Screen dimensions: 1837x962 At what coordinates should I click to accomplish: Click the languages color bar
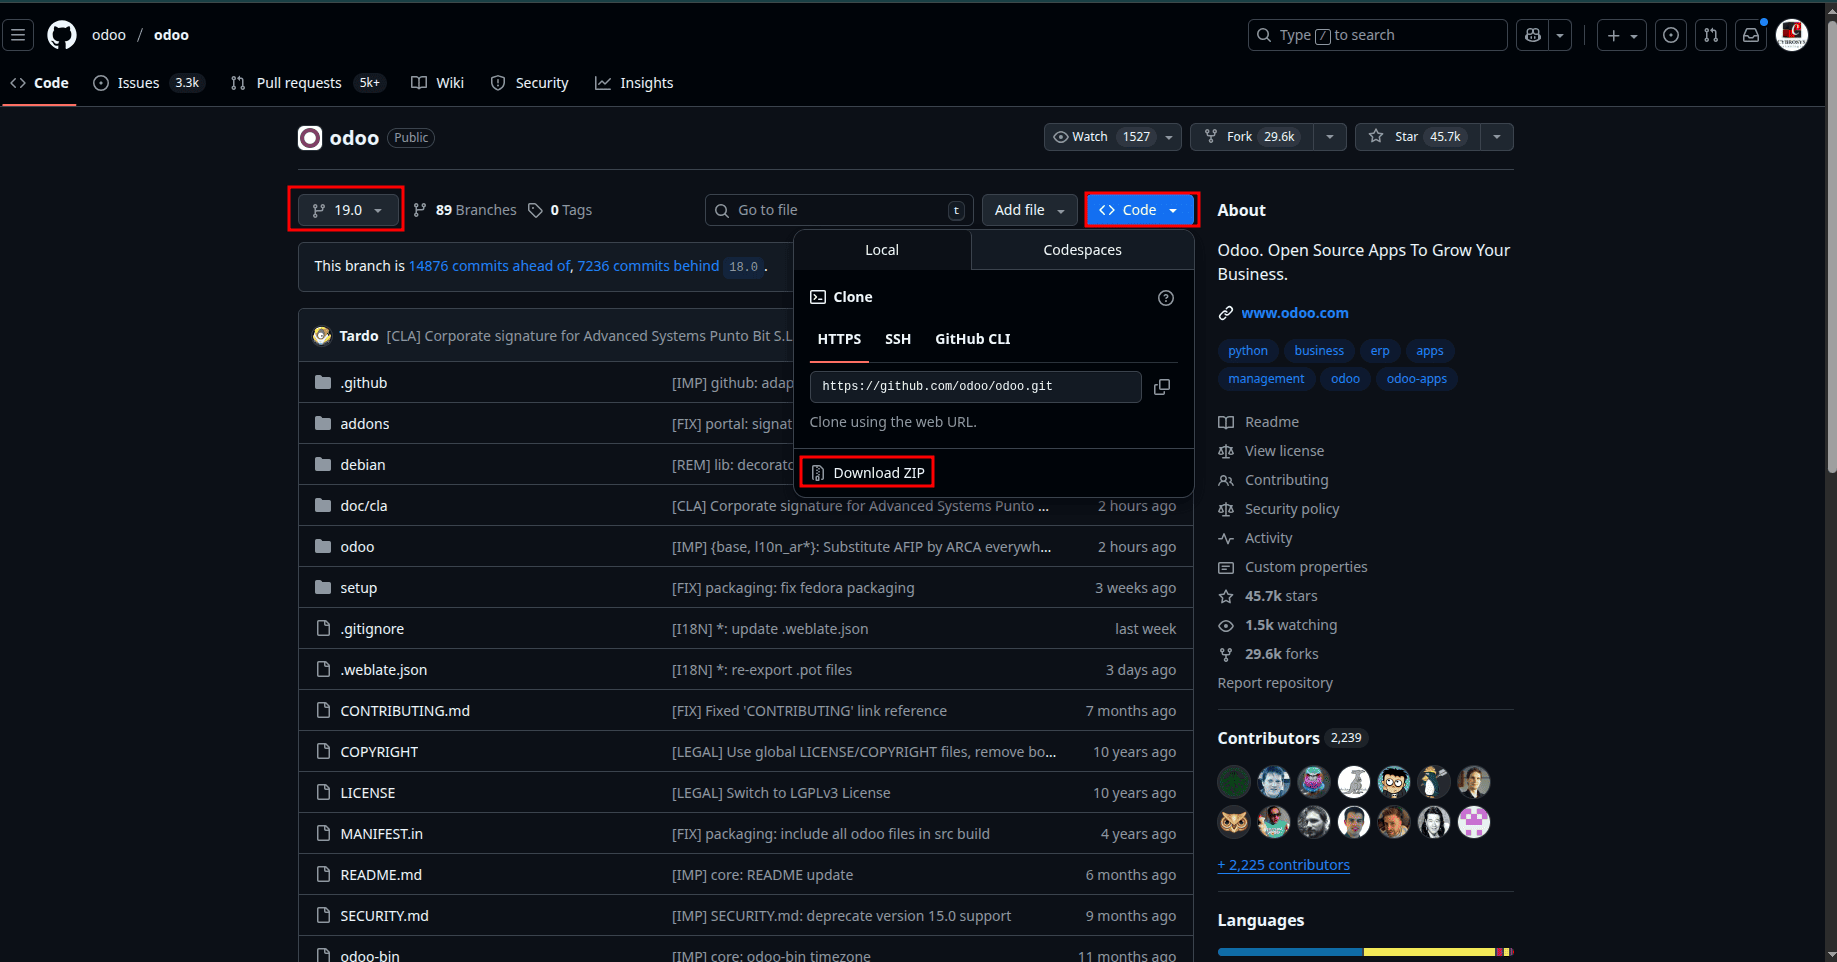[1365, 952]
